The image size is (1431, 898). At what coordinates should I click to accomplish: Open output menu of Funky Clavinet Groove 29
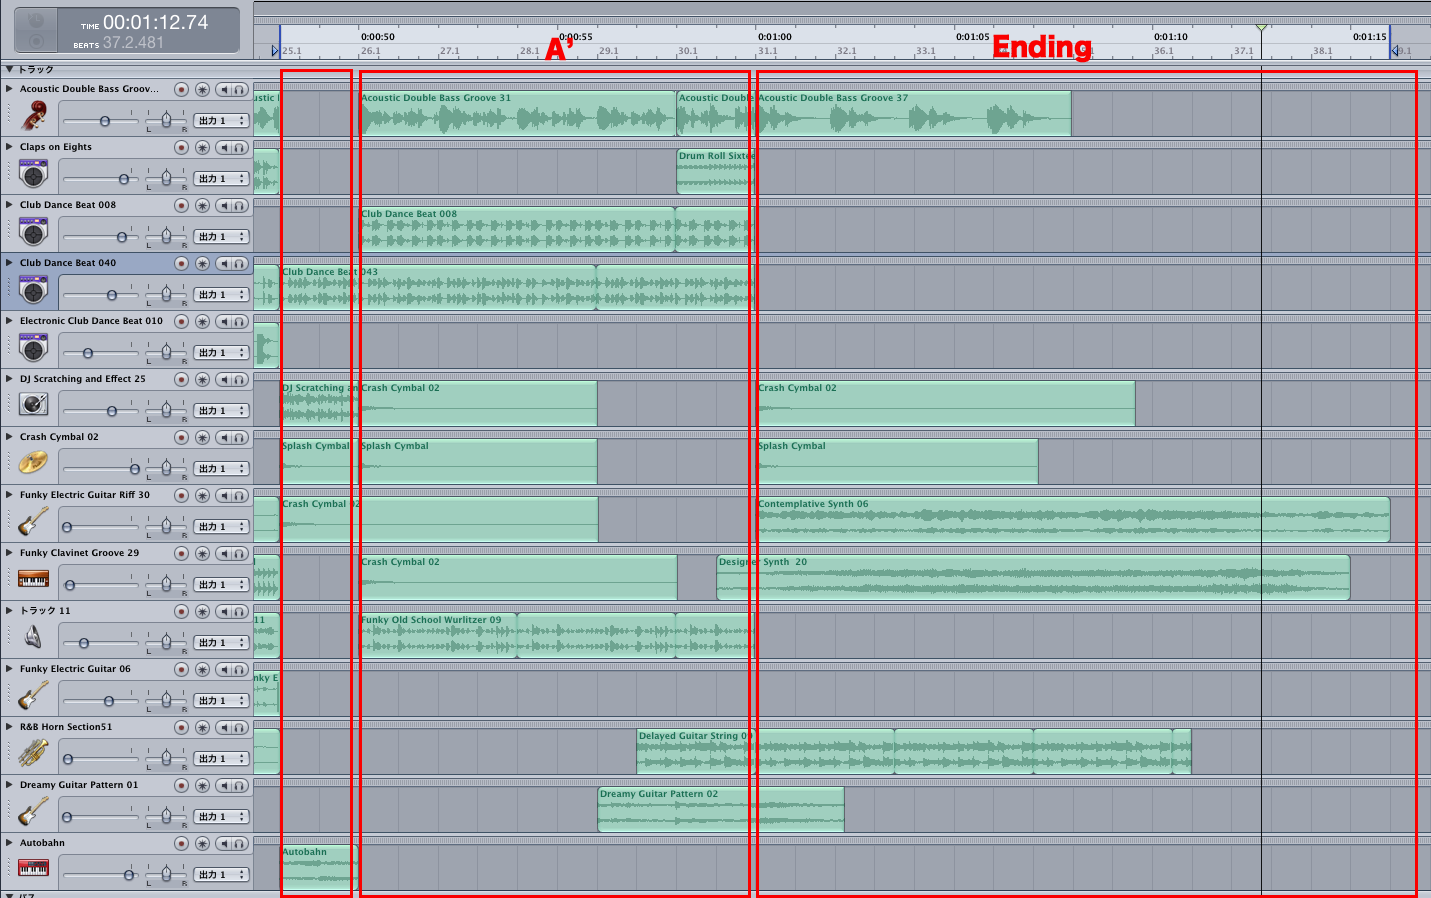pyautogui.click(x=221, y=585)
